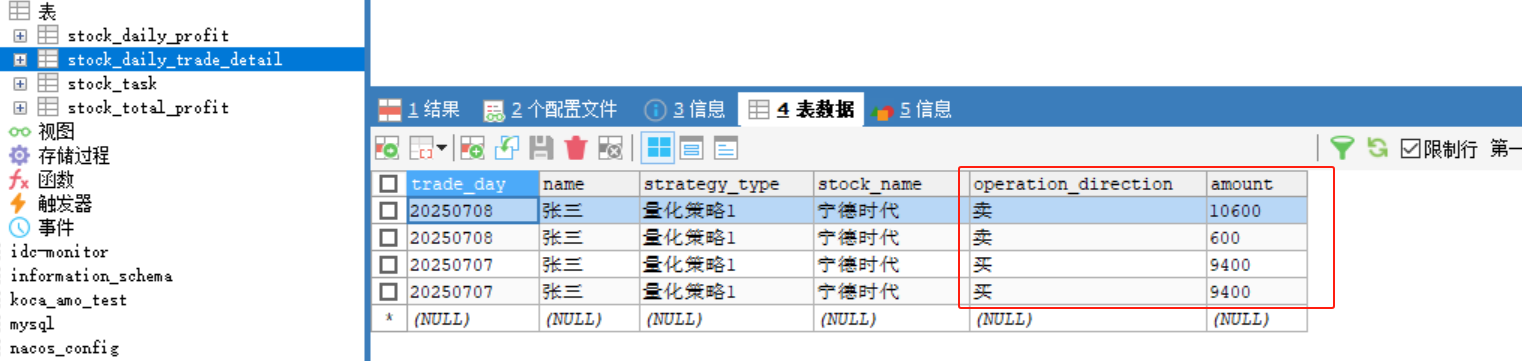Screen dimensions: 1522x361
Task: Switch to form view icon
Action: 691,148
